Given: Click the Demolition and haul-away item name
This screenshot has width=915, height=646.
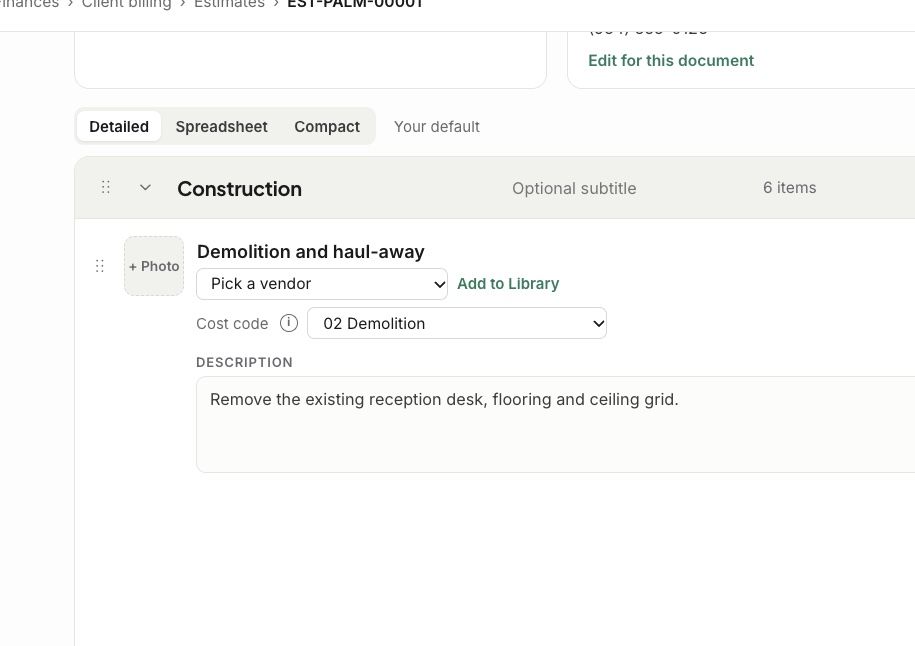Looking at the screenshot, I should 311,252.
